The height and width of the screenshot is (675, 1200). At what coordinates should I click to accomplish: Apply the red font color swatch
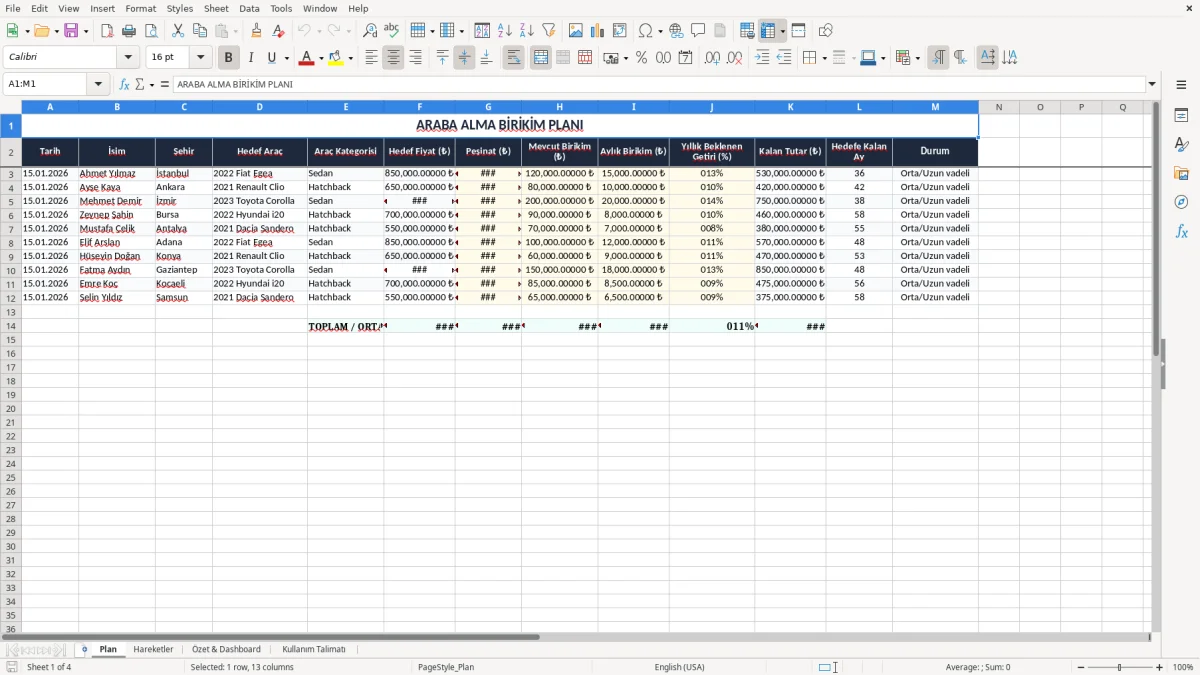pyautogui.click(x=307, y=58)
